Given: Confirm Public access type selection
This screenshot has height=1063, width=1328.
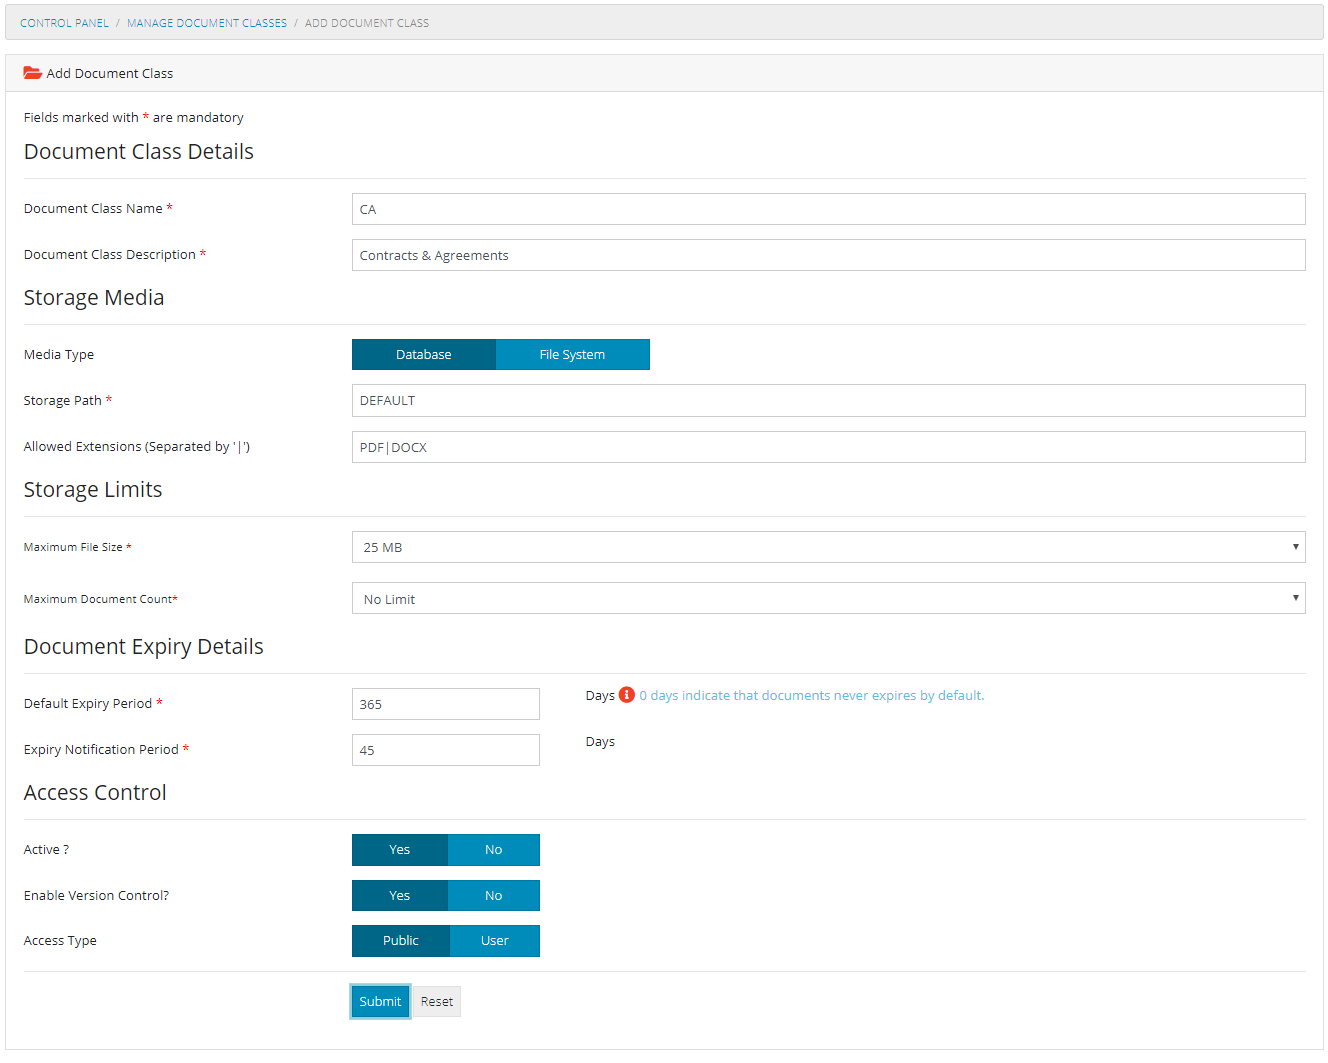Looking at the screenshot, I should (x=400, y=940).
